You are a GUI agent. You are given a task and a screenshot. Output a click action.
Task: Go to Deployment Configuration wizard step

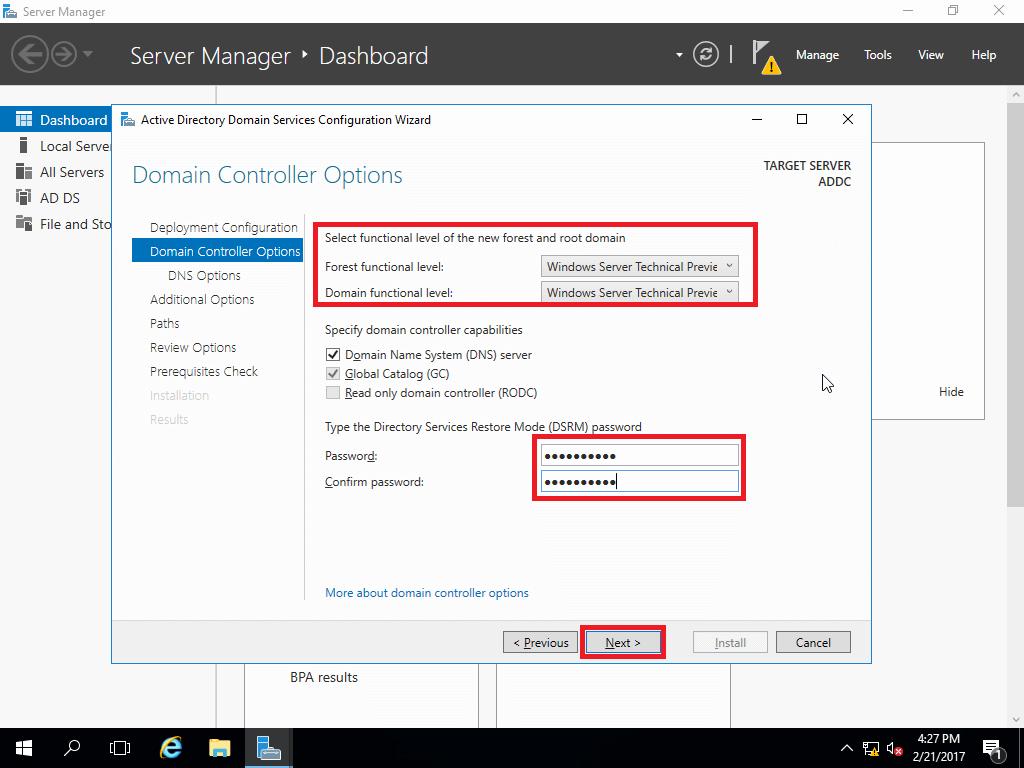pyautogui.click(x=223, y=227)
